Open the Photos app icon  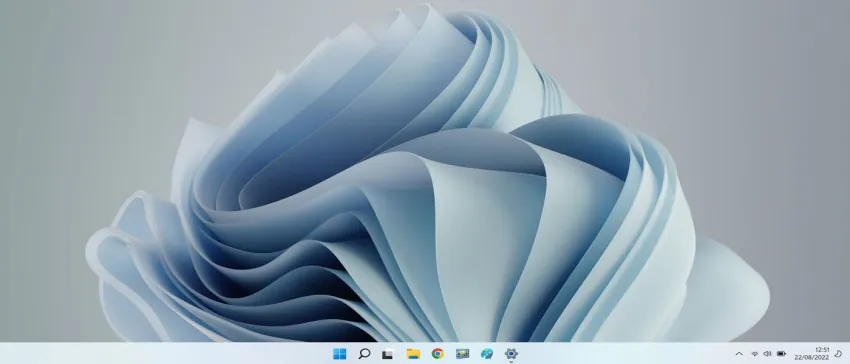[x=462, y=354]
